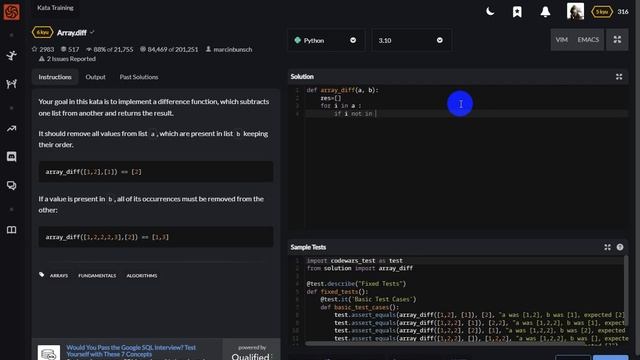Click the Kata Training header label
Screen dimensions: 640x360
click(55, 7)
